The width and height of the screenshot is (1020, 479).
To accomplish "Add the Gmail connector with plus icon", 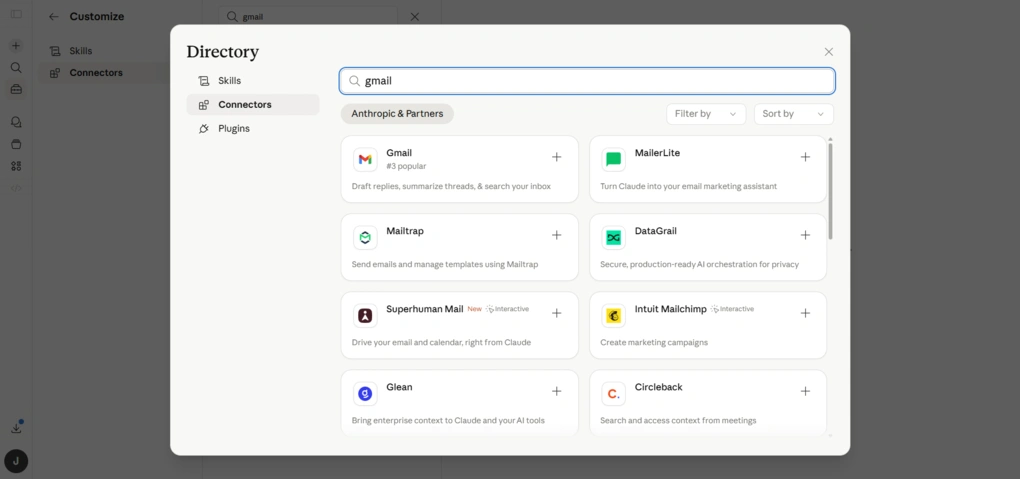I will tap(556, 157).
